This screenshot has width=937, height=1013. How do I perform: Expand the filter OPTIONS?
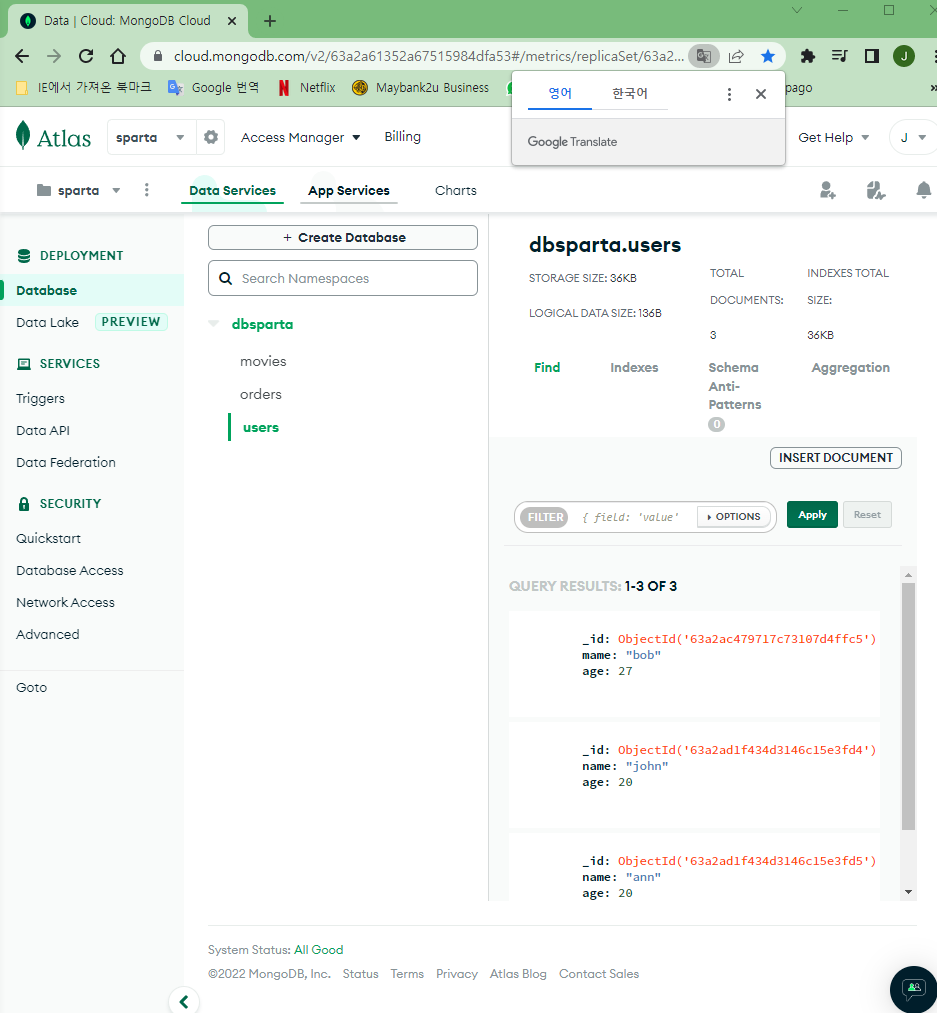[734, 516]
